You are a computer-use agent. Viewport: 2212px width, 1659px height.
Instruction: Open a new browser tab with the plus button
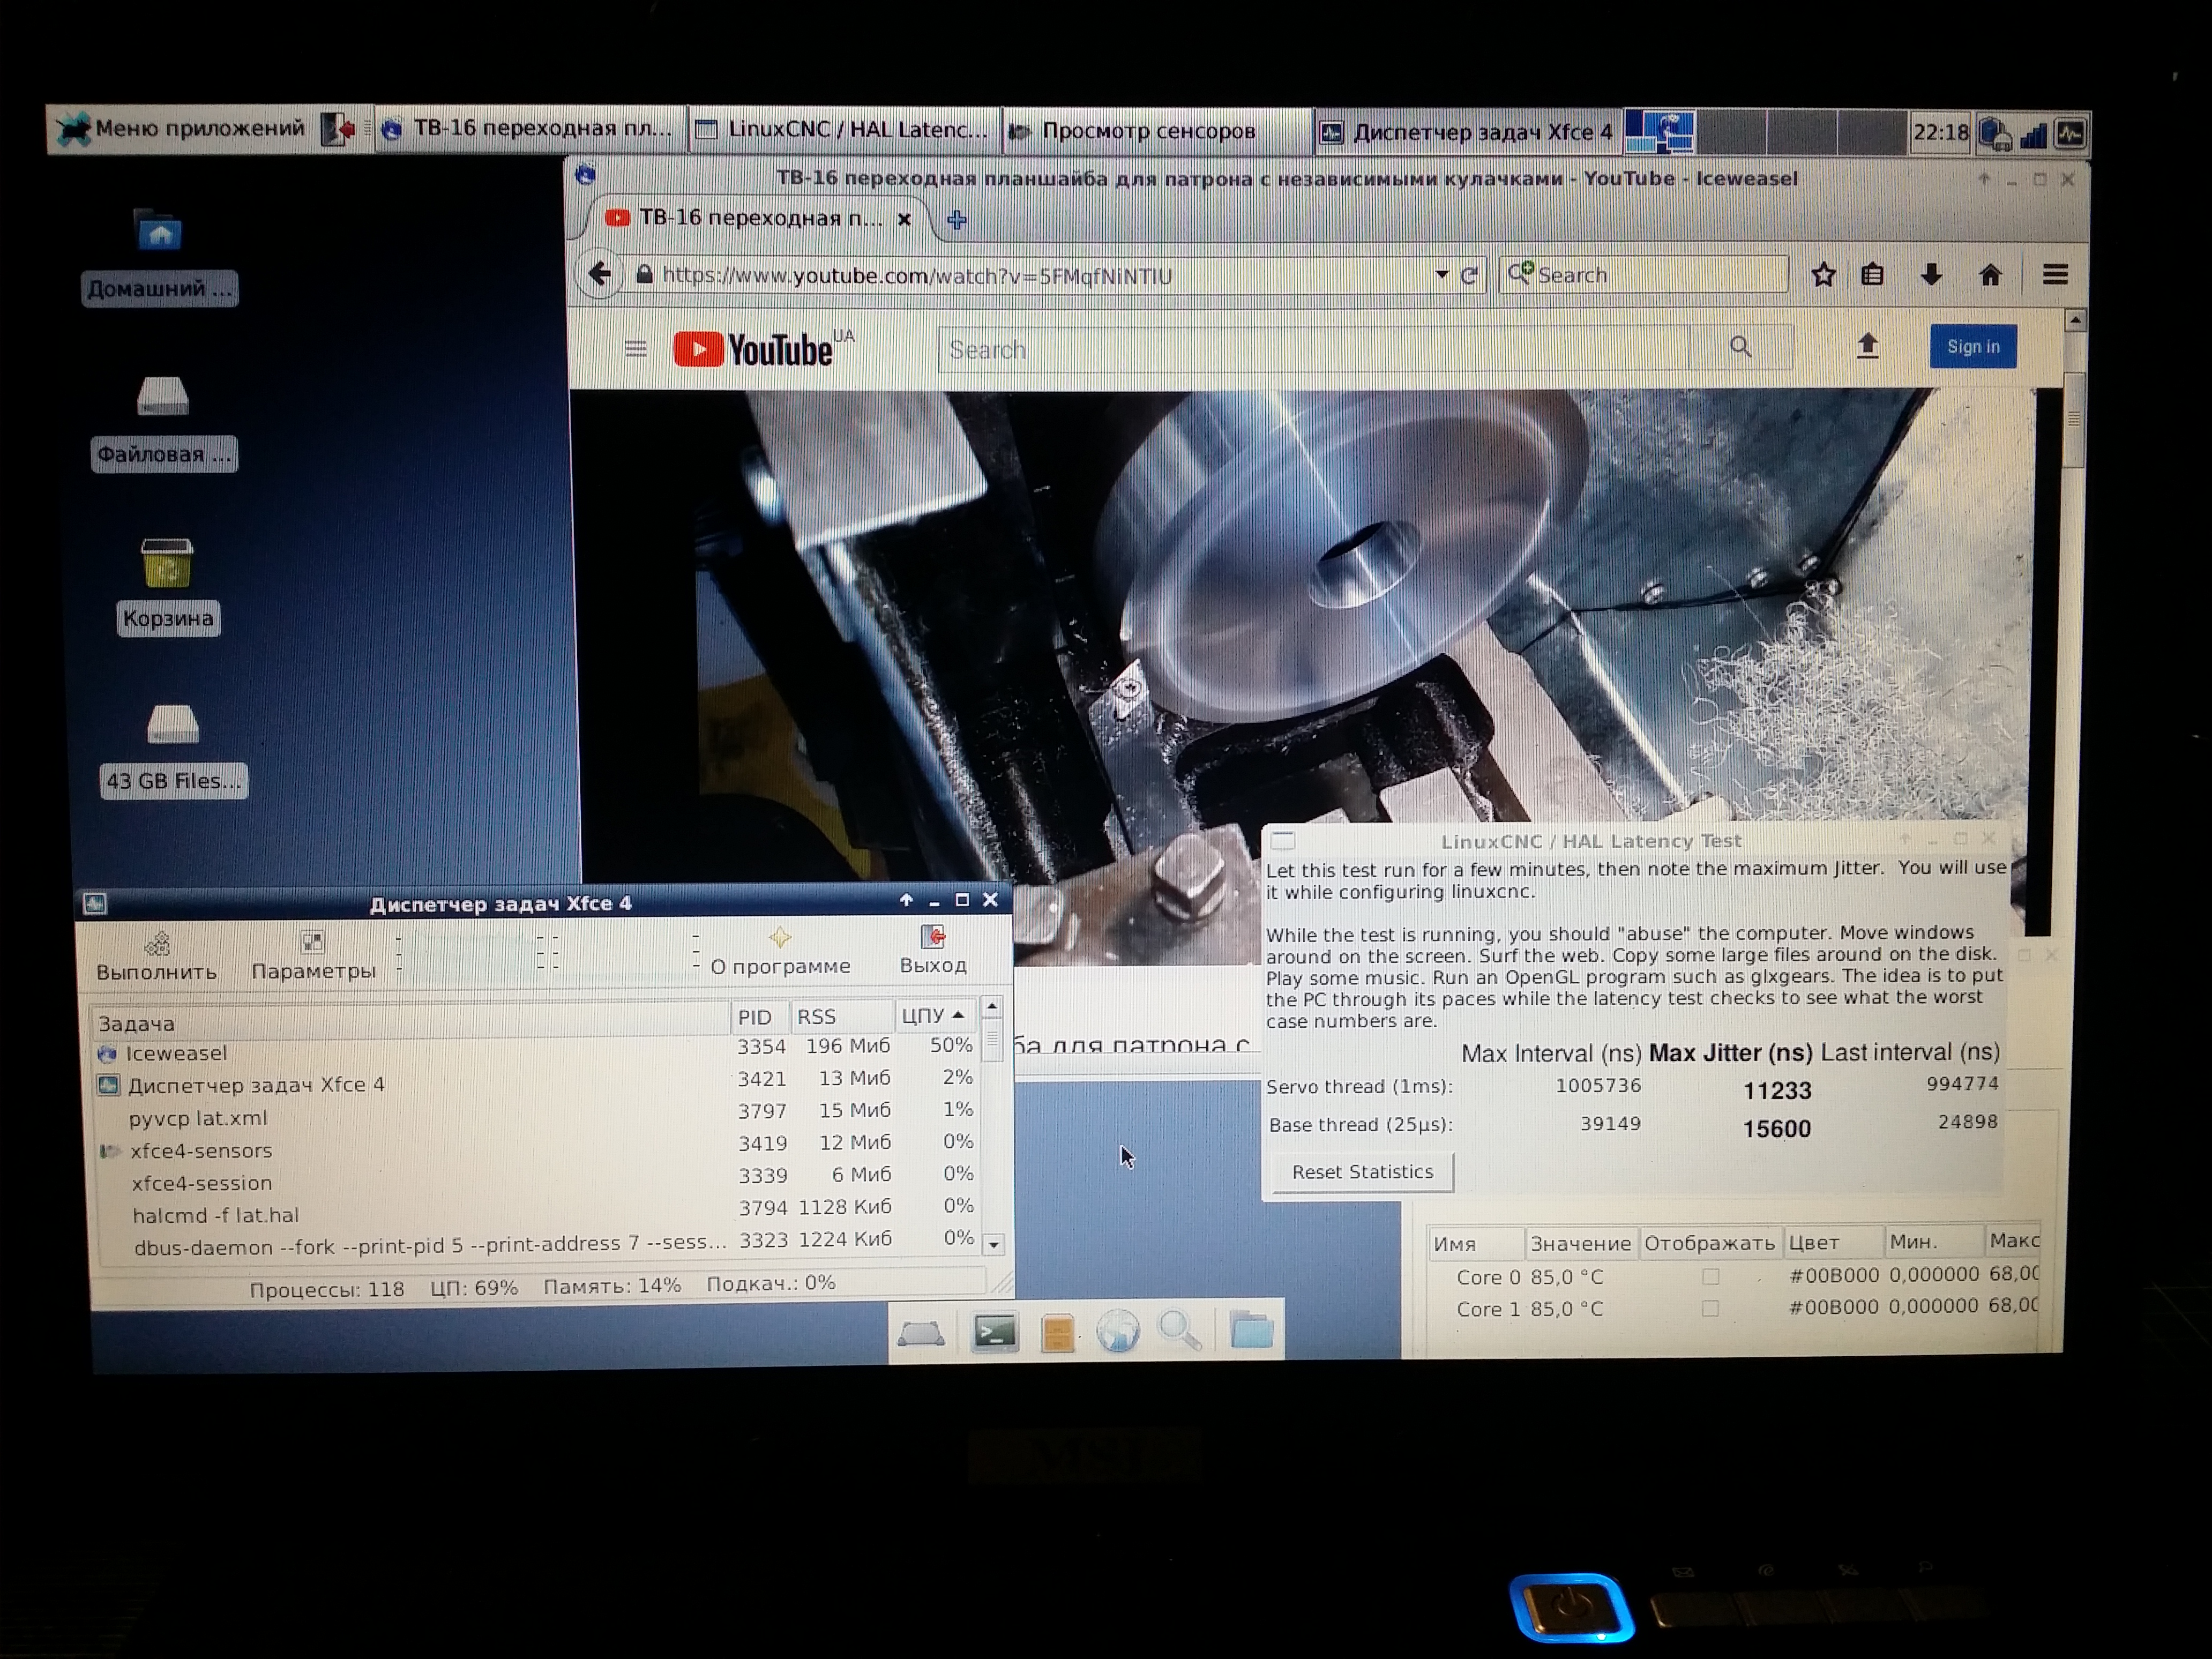[x=956, y=220]
